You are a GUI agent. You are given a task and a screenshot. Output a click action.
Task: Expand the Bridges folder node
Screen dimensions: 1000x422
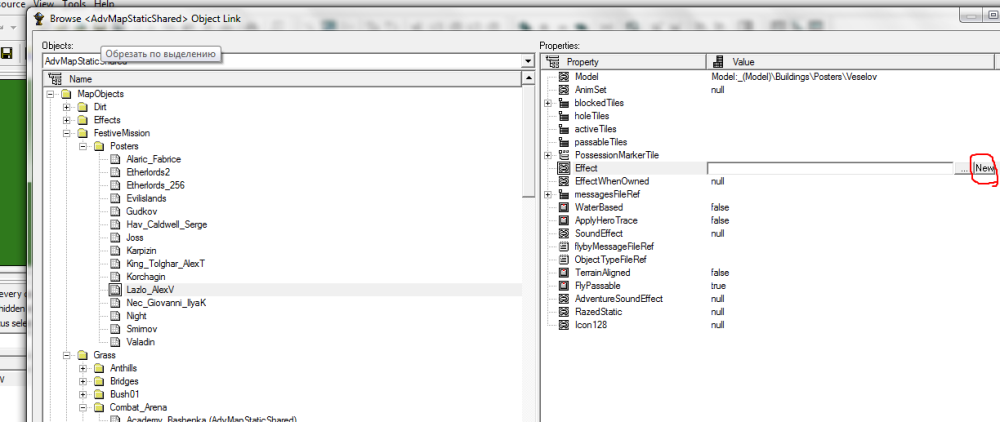pos(82,381)
